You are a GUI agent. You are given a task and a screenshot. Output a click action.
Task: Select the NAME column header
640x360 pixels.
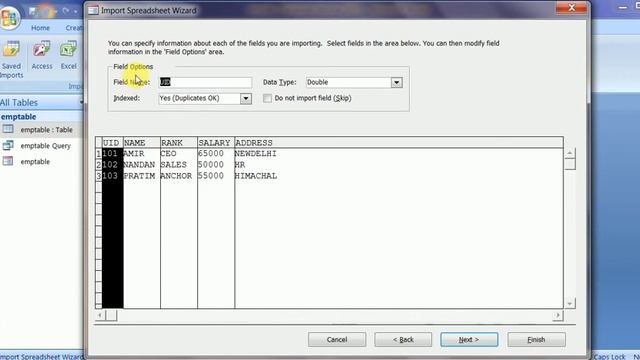(x=142, y=143)
